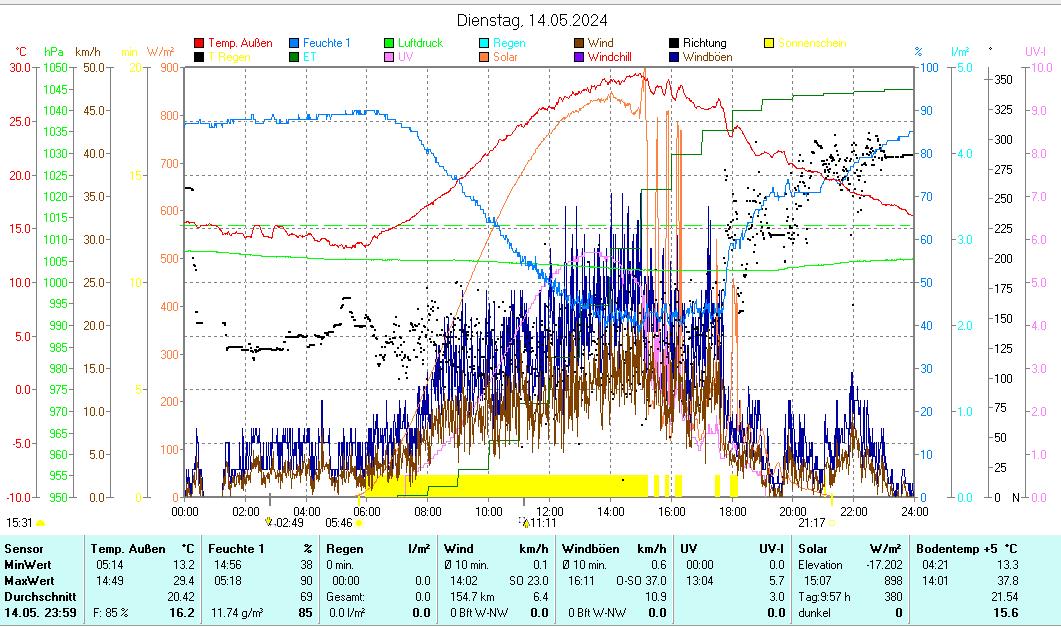This screenshot has height=627, width=1061.
Task: Click the purple Windchill legend swatch
Action: pyautogui.click(x=579, y=57)
